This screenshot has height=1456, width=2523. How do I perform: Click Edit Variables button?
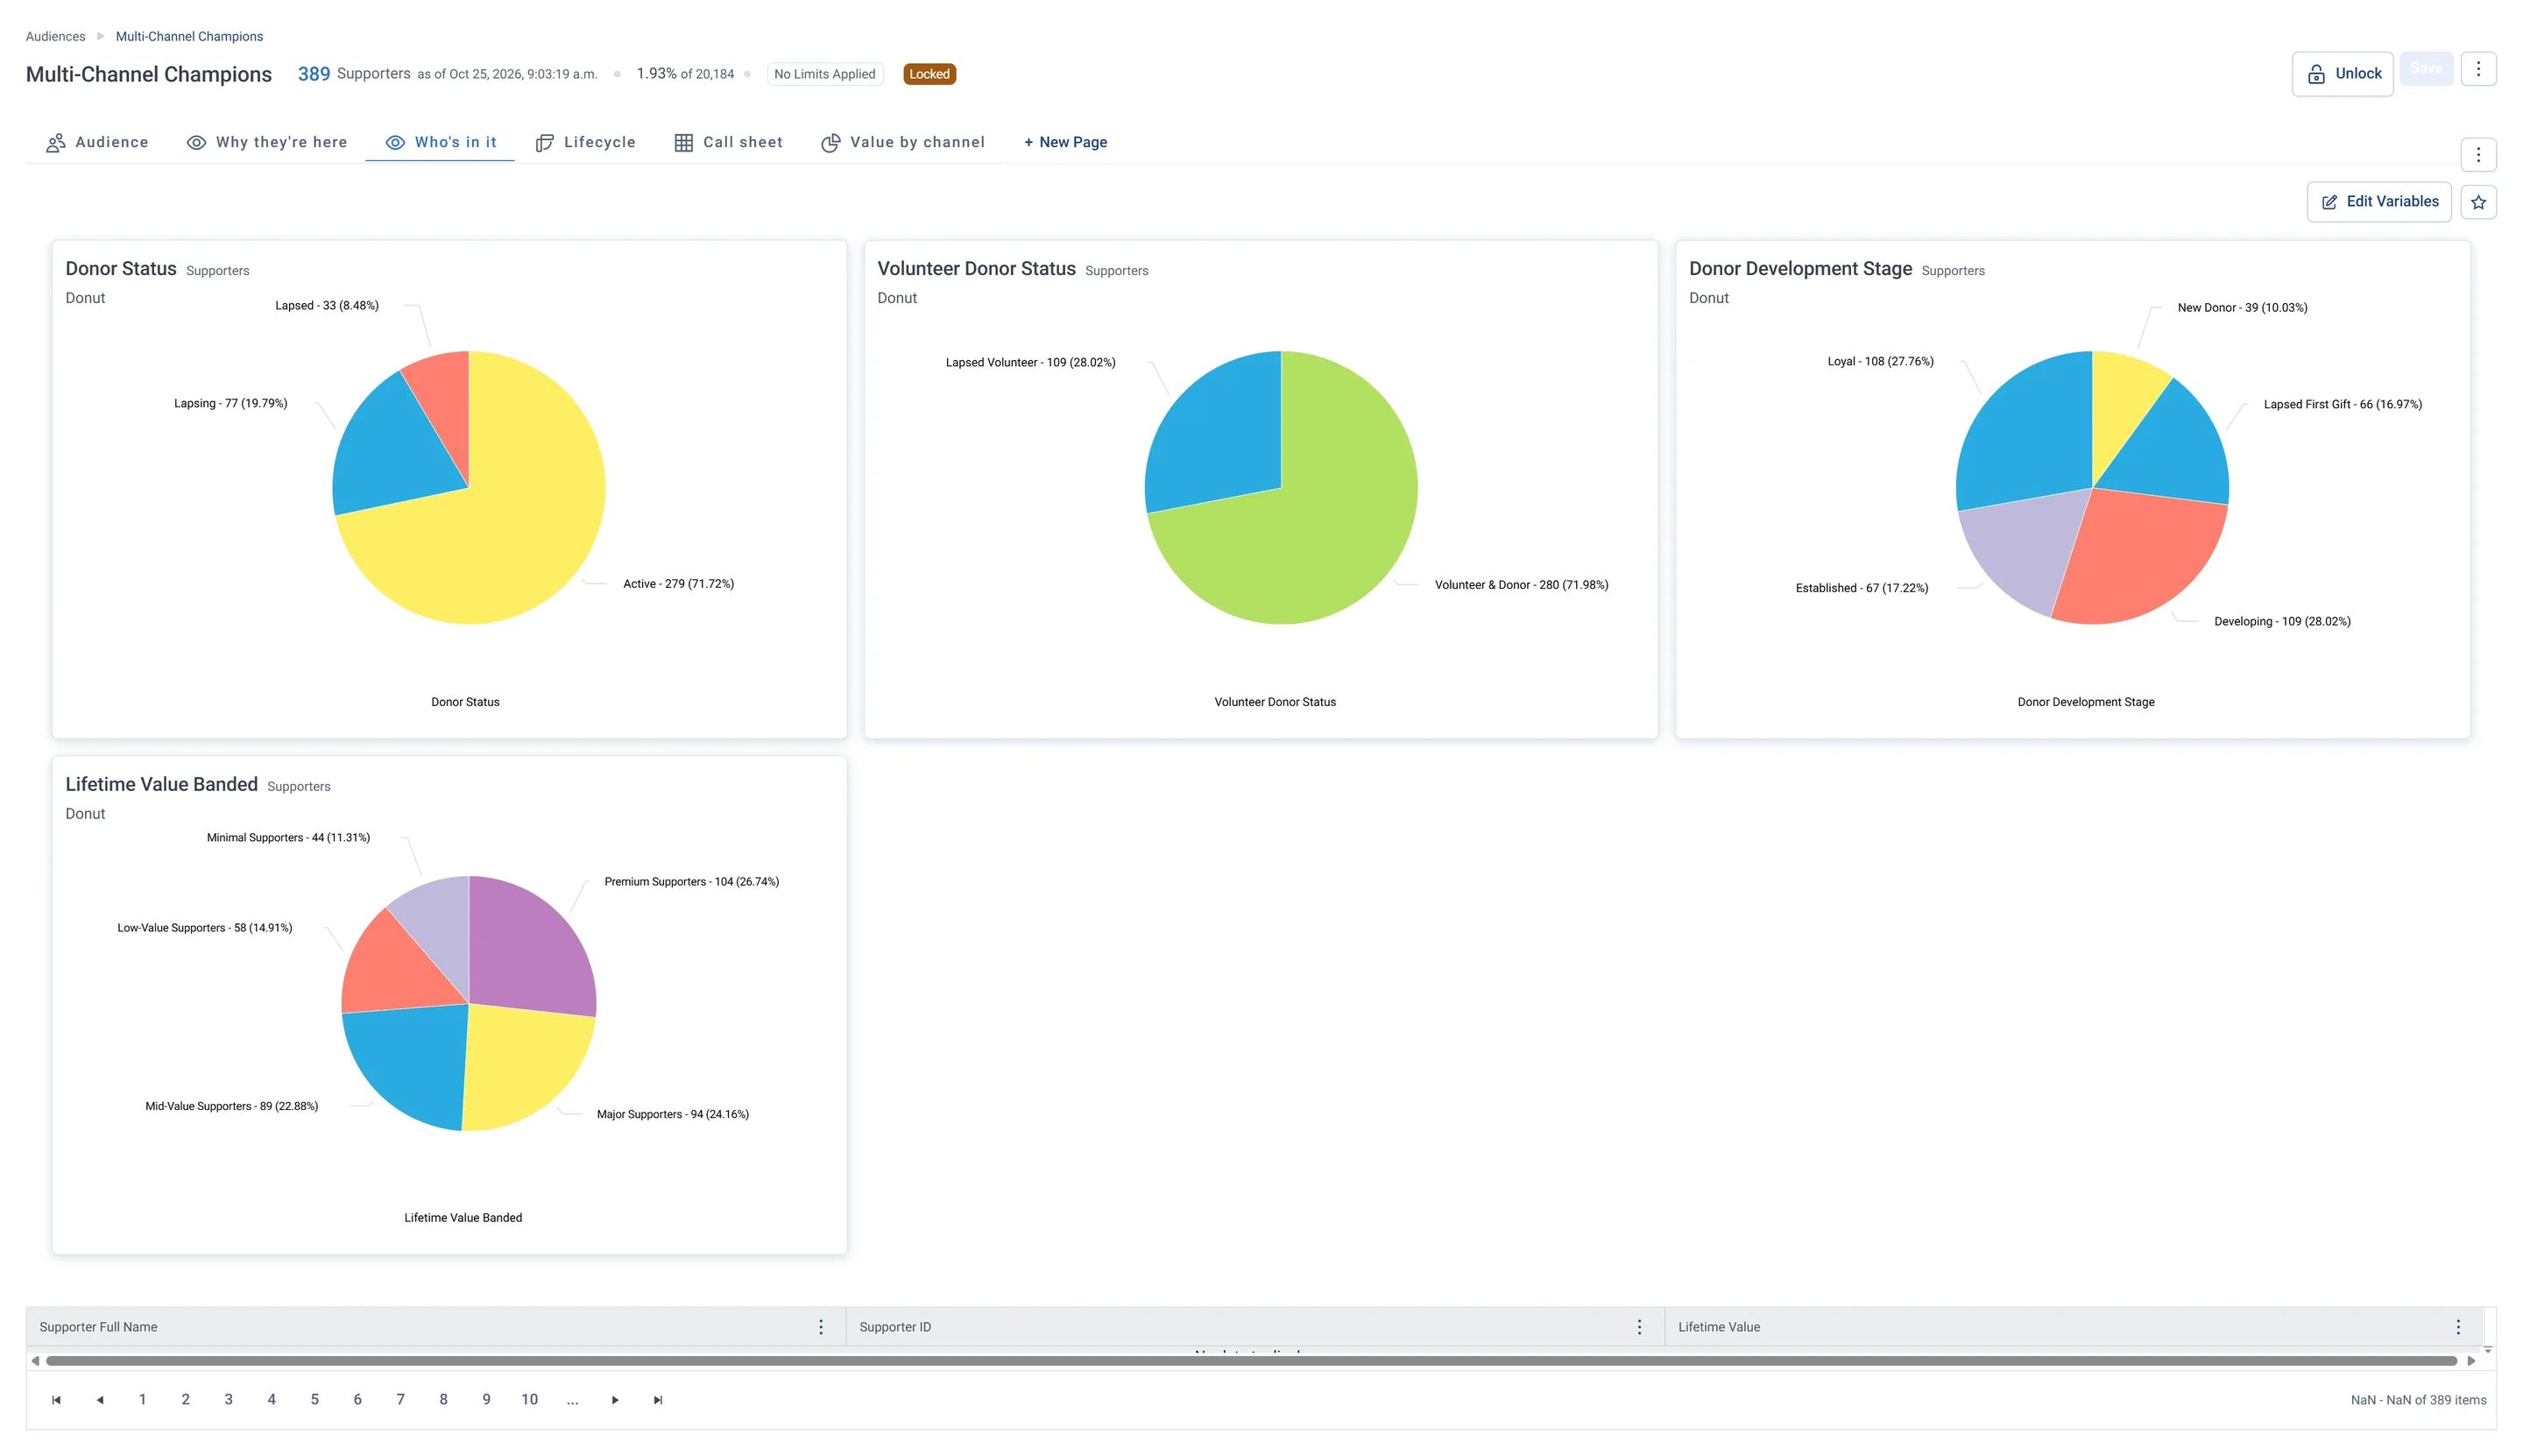[x=2378, y=202]
